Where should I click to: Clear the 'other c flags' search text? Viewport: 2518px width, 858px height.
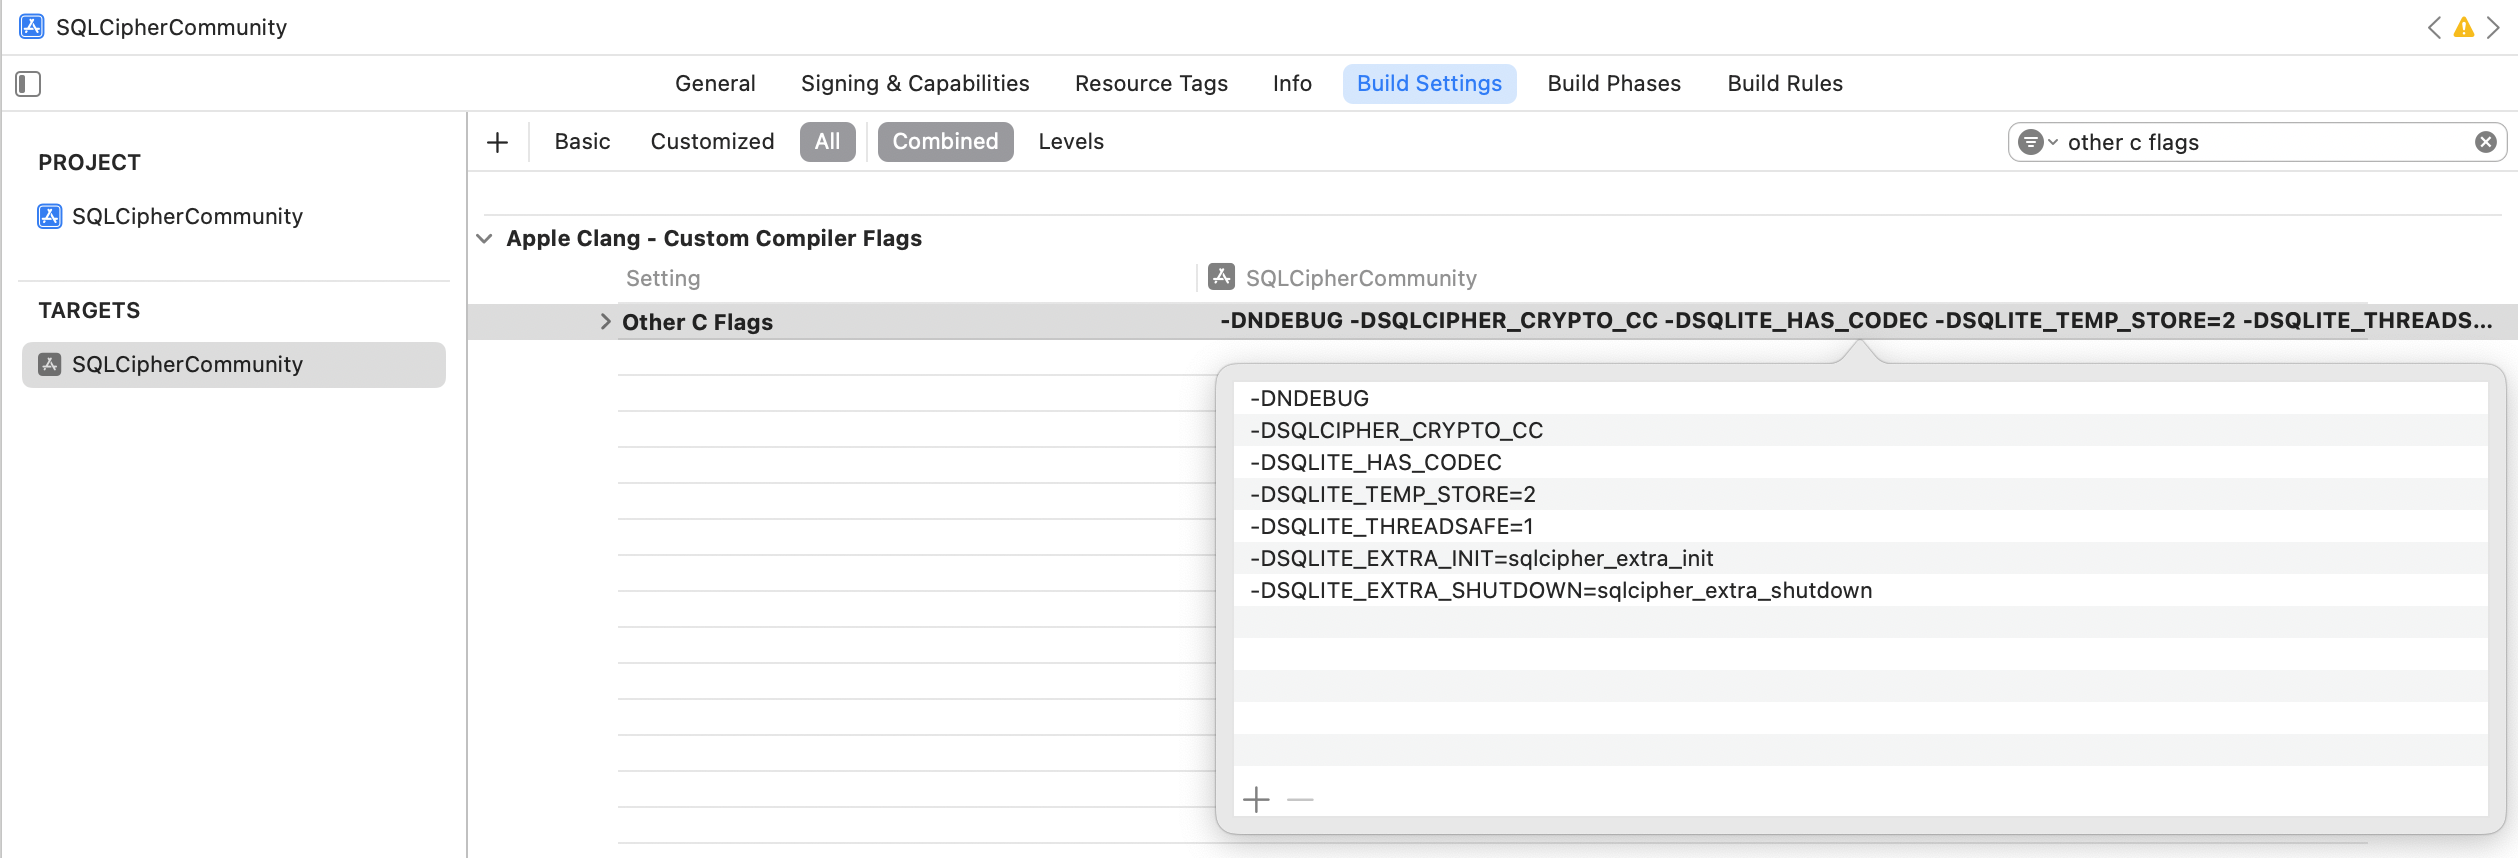click(2486, 142)
